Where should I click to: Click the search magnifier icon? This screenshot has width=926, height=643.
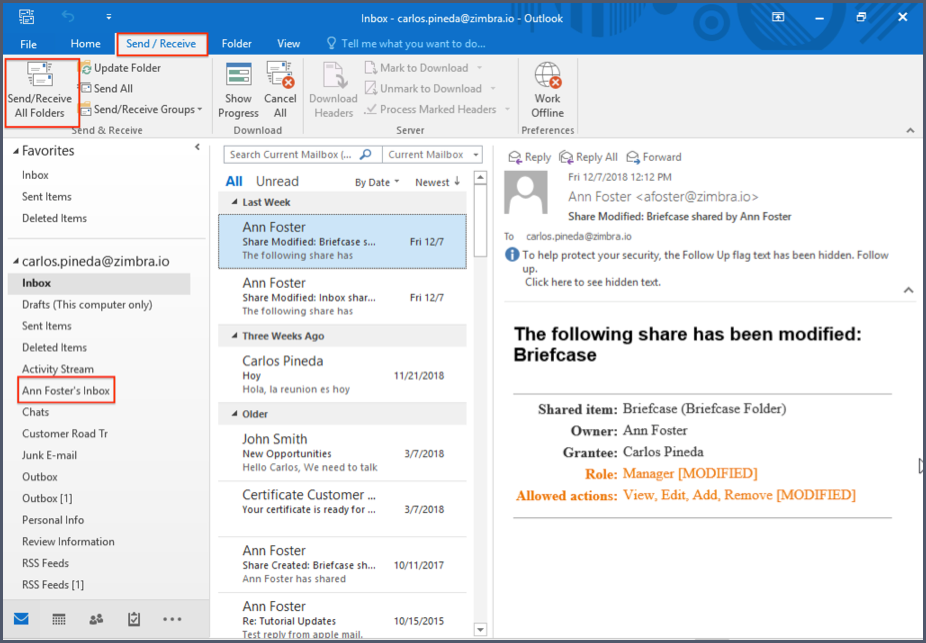[366, 155]
